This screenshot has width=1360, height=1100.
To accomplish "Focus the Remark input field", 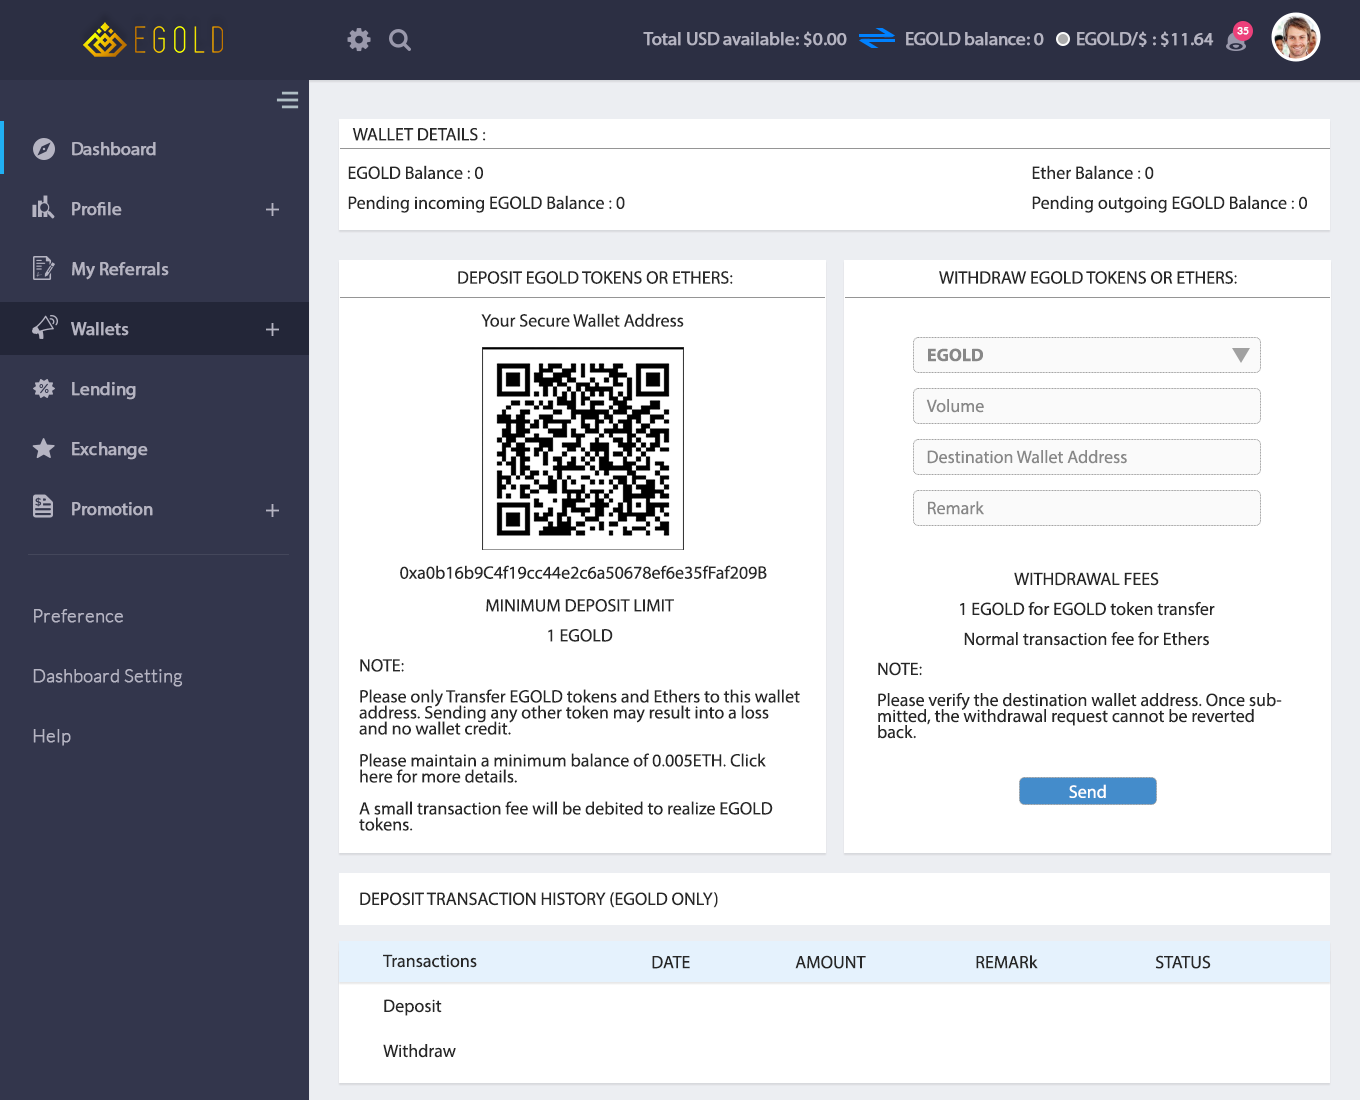I will coord(1087,508).
